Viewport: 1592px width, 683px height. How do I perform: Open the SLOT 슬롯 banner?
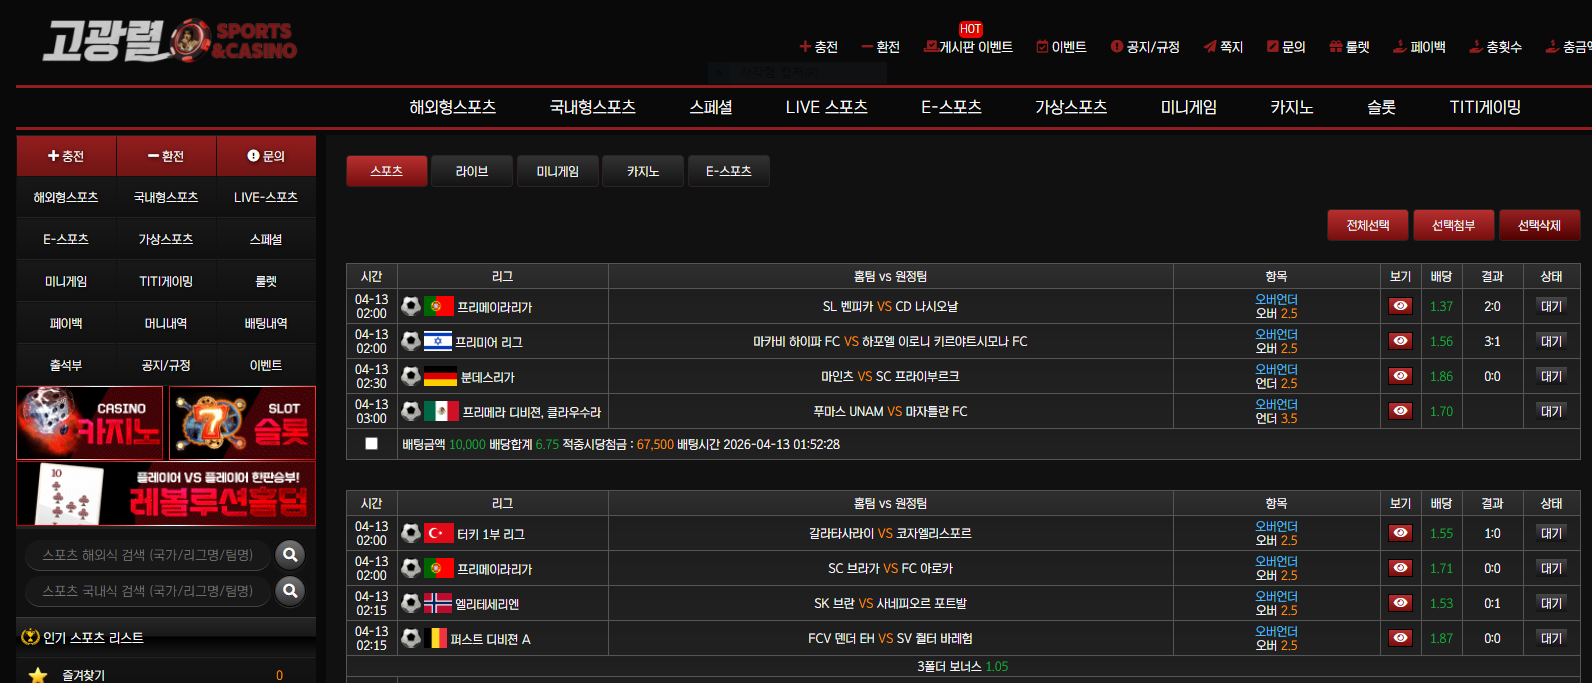coord(242,423)
